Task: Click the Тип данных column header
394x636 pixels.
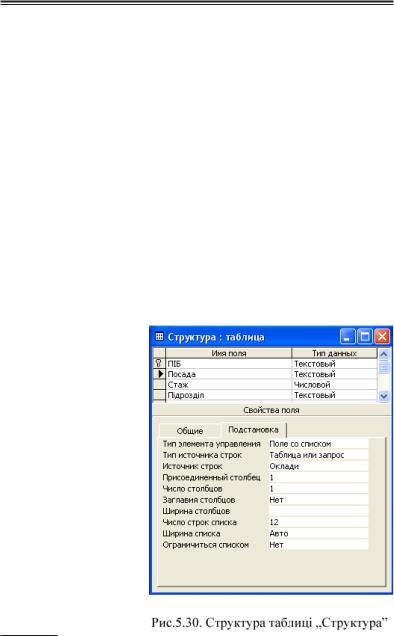Action: click(x=334, y=353)
